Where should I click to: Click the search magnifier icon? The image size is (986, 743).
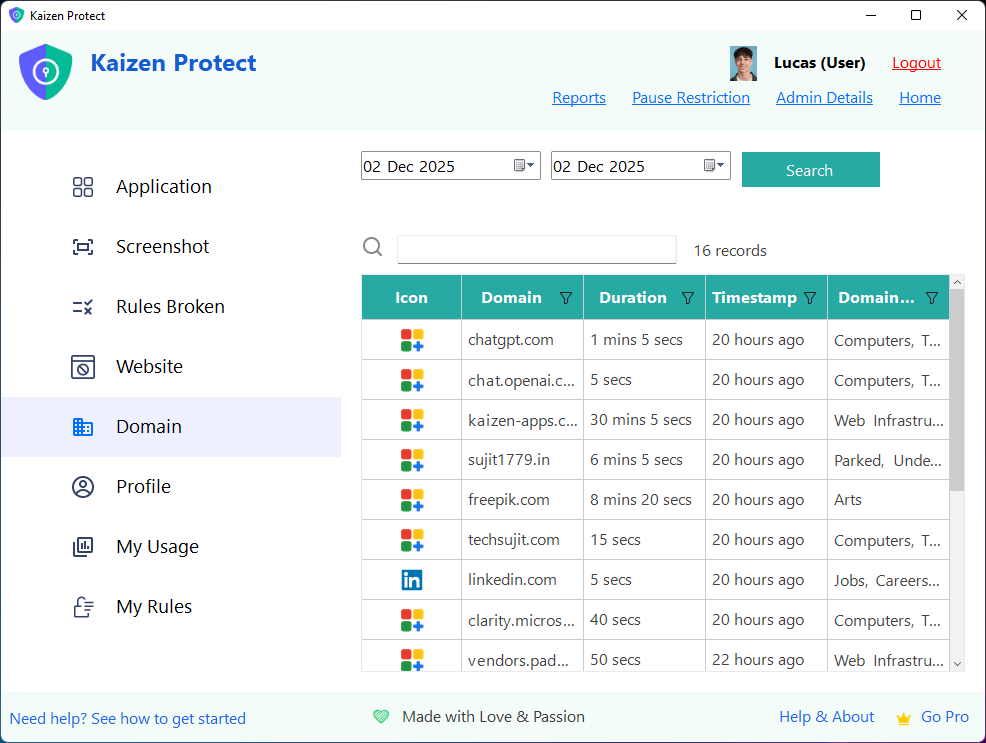coord(372,246)
